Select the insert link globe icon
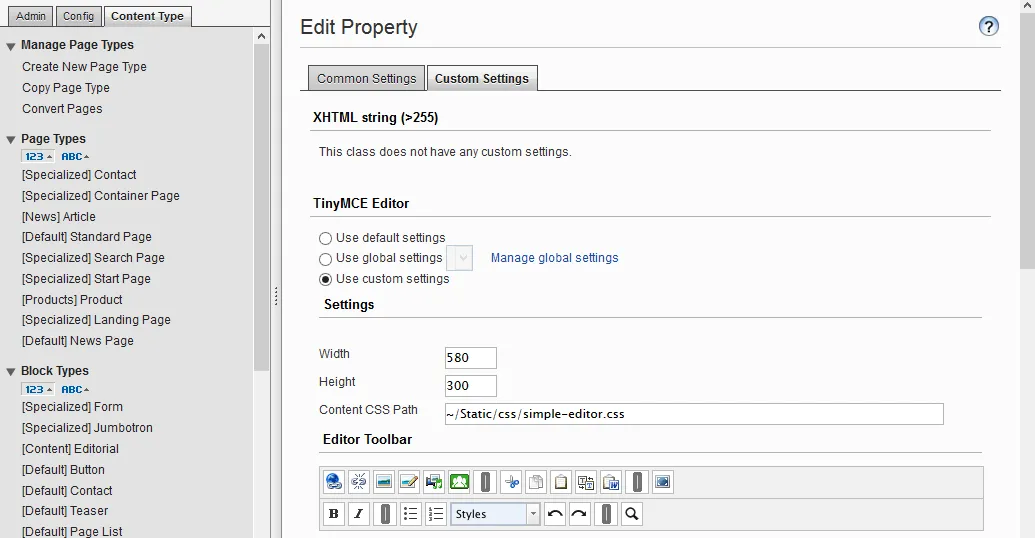1035x538 pixels. [334, 482]
